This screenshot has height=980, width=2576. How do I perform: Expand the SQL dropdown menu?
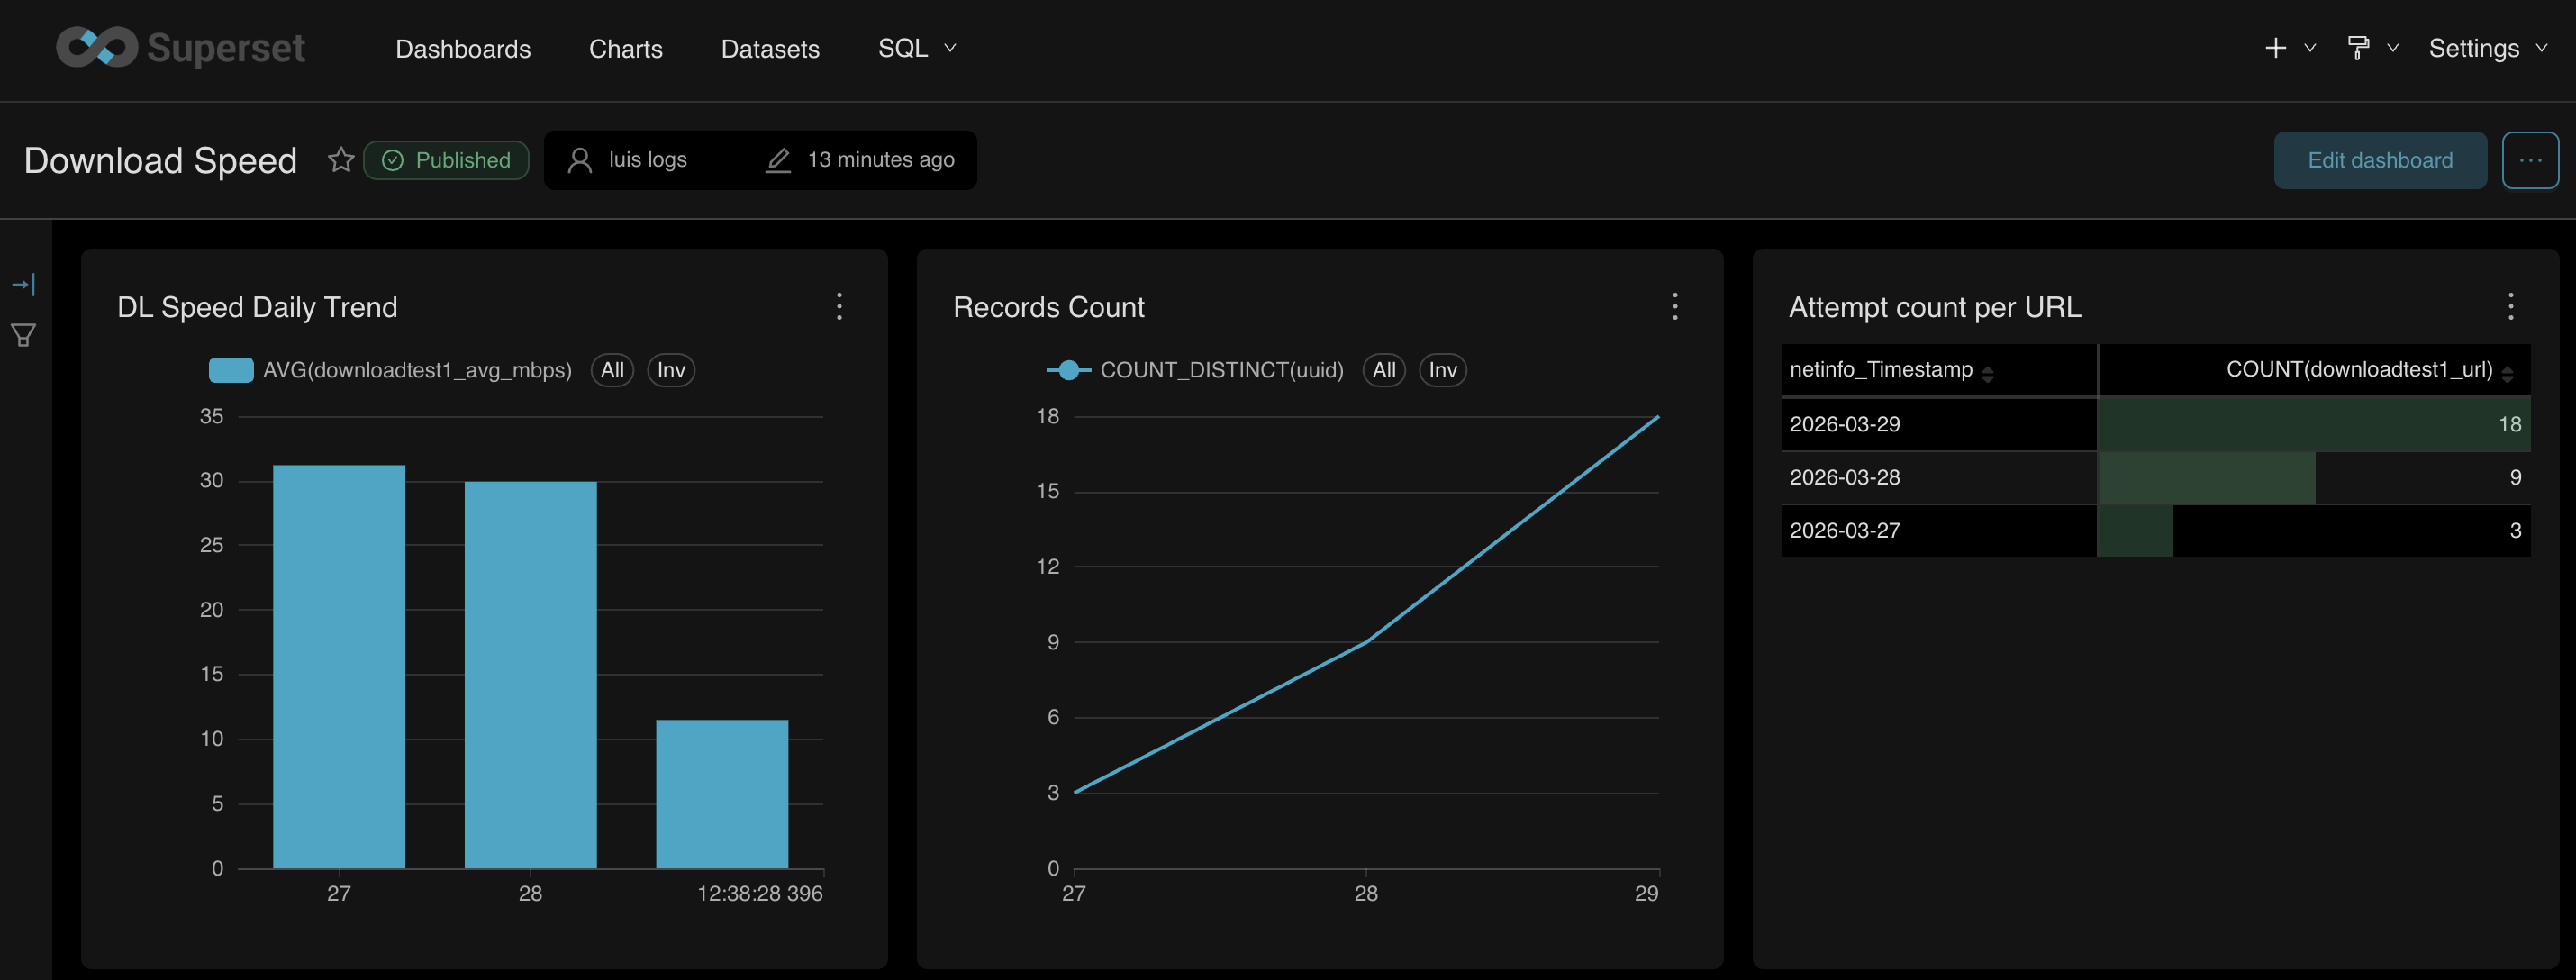916,48
